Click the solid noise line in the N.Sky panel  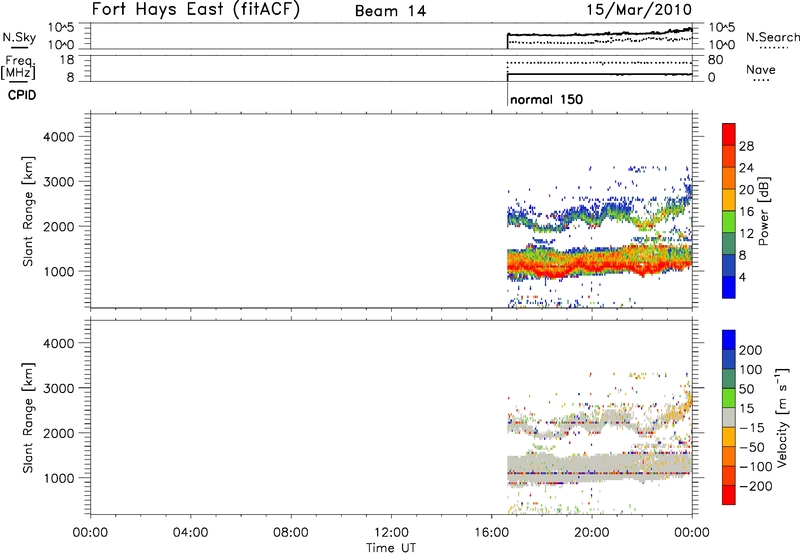[599, 34]
